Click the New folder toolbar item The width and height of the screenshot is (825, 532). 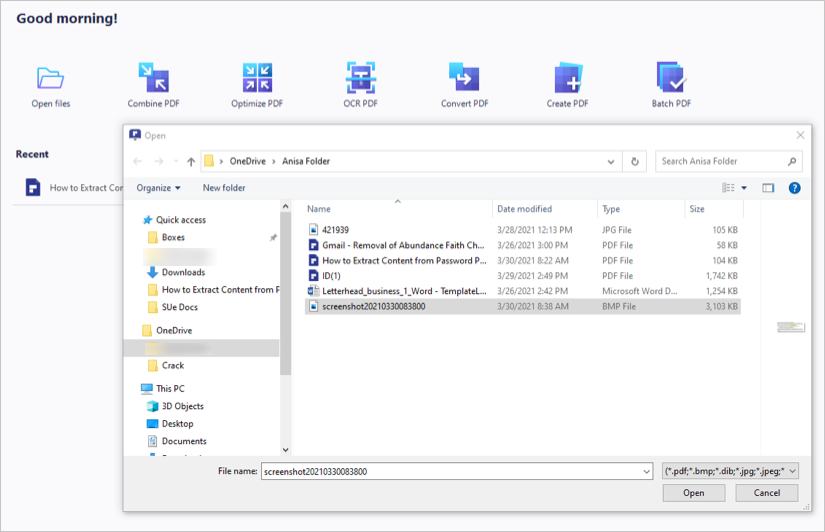(x=224, y=188)
